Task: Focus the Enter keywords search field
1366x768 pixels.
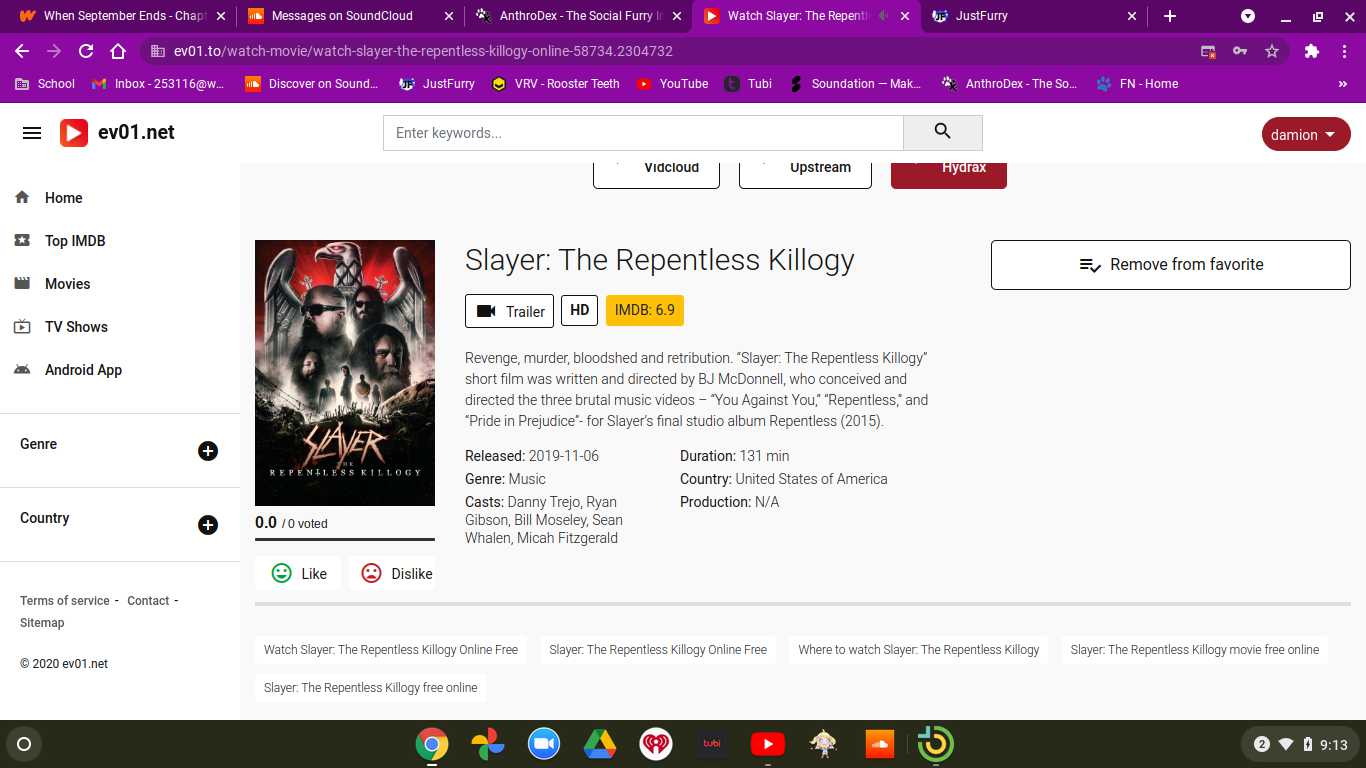Action: tap(643, 132)
